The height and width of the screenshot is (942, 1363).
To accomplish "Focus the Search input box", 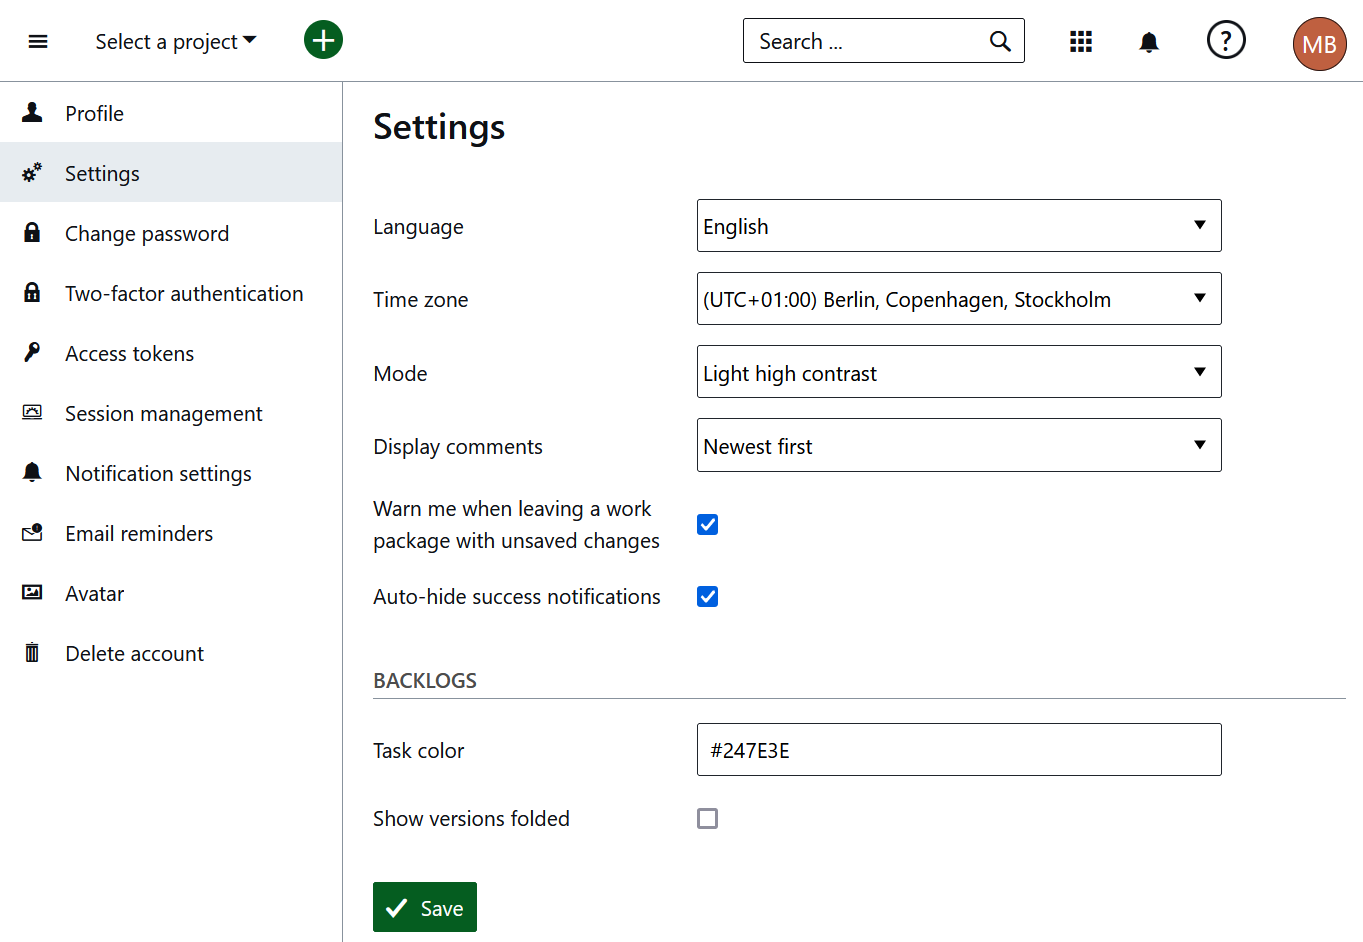I will click(865, 41).
